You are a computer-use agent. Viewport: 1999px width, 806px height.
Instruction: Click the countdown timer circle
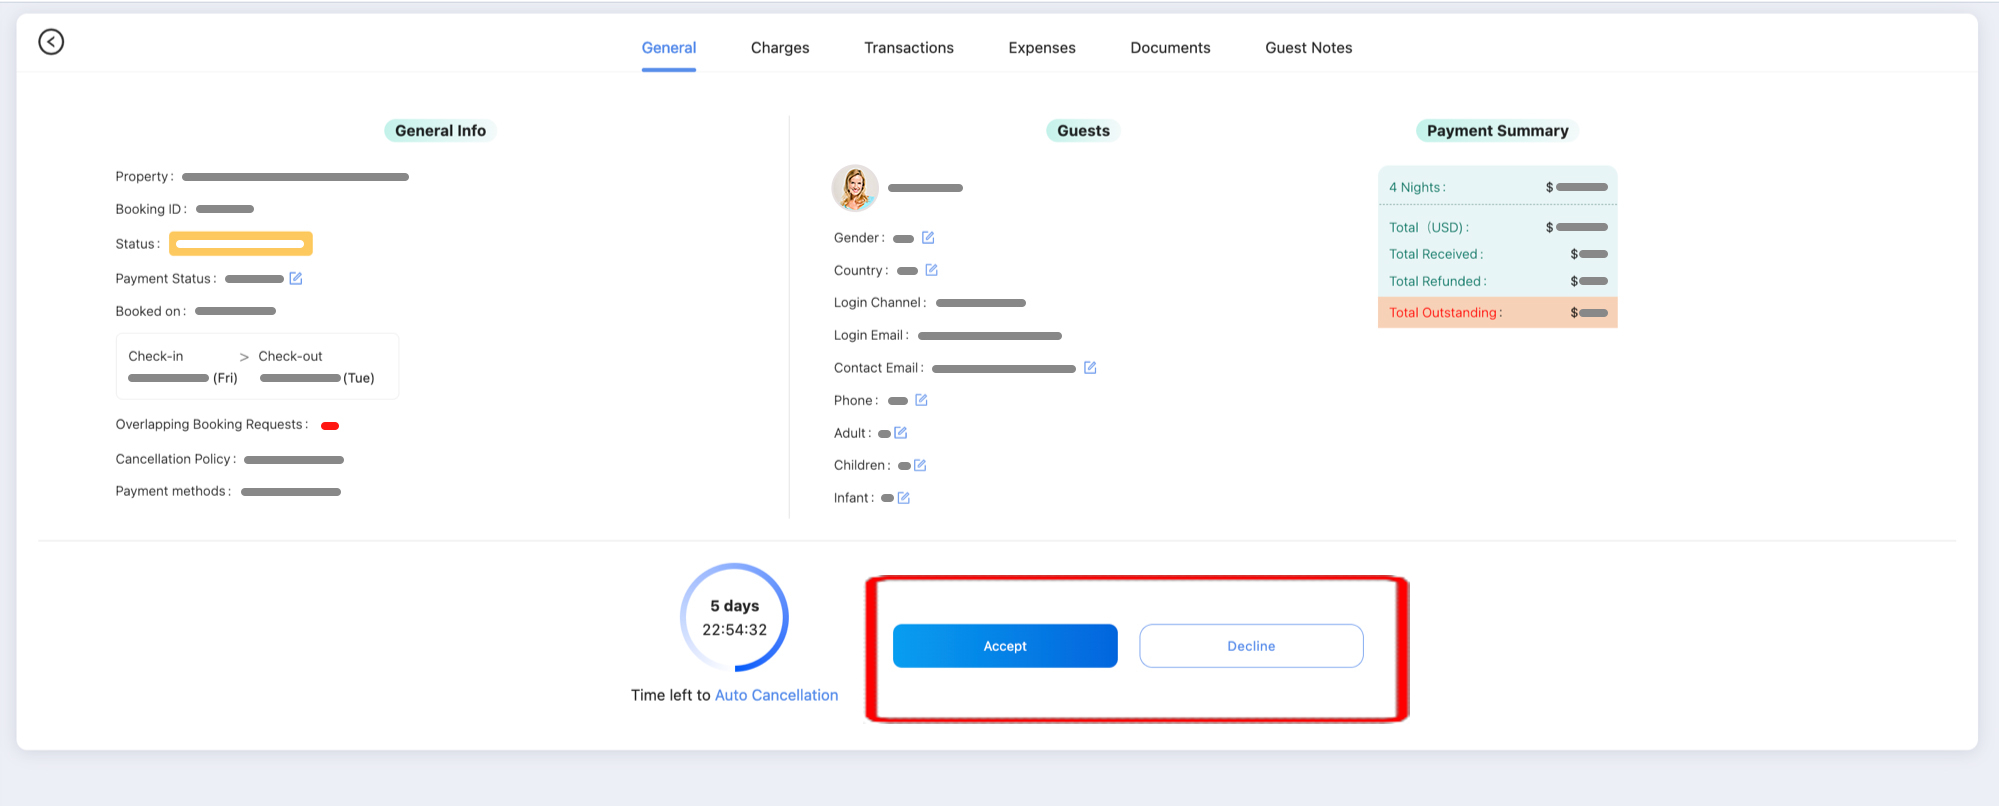(734, 617)
